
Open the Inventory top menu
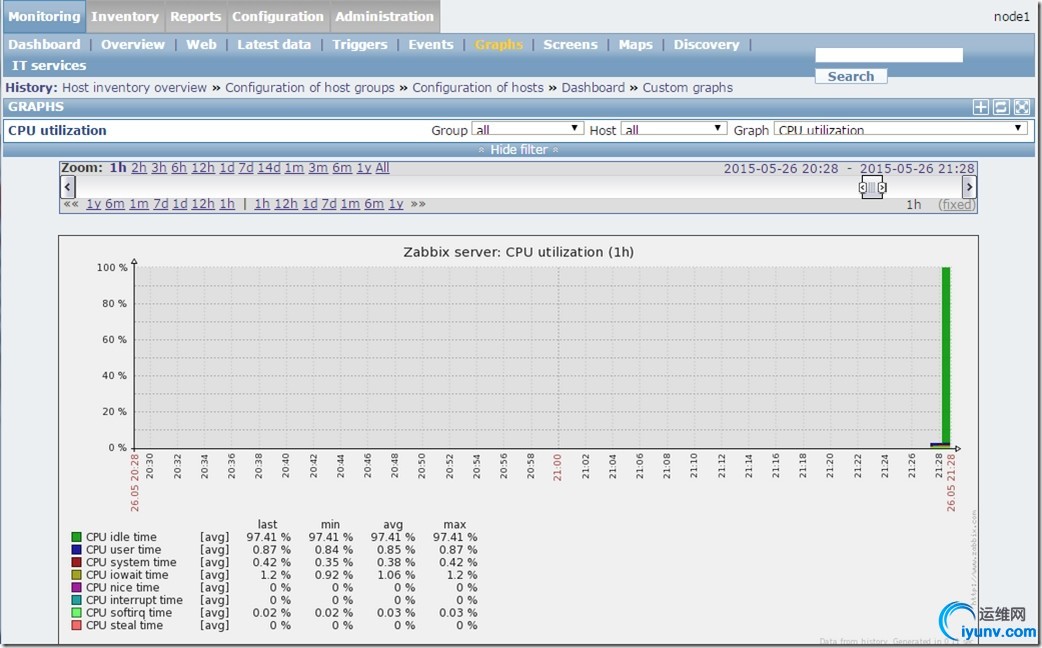125,17
